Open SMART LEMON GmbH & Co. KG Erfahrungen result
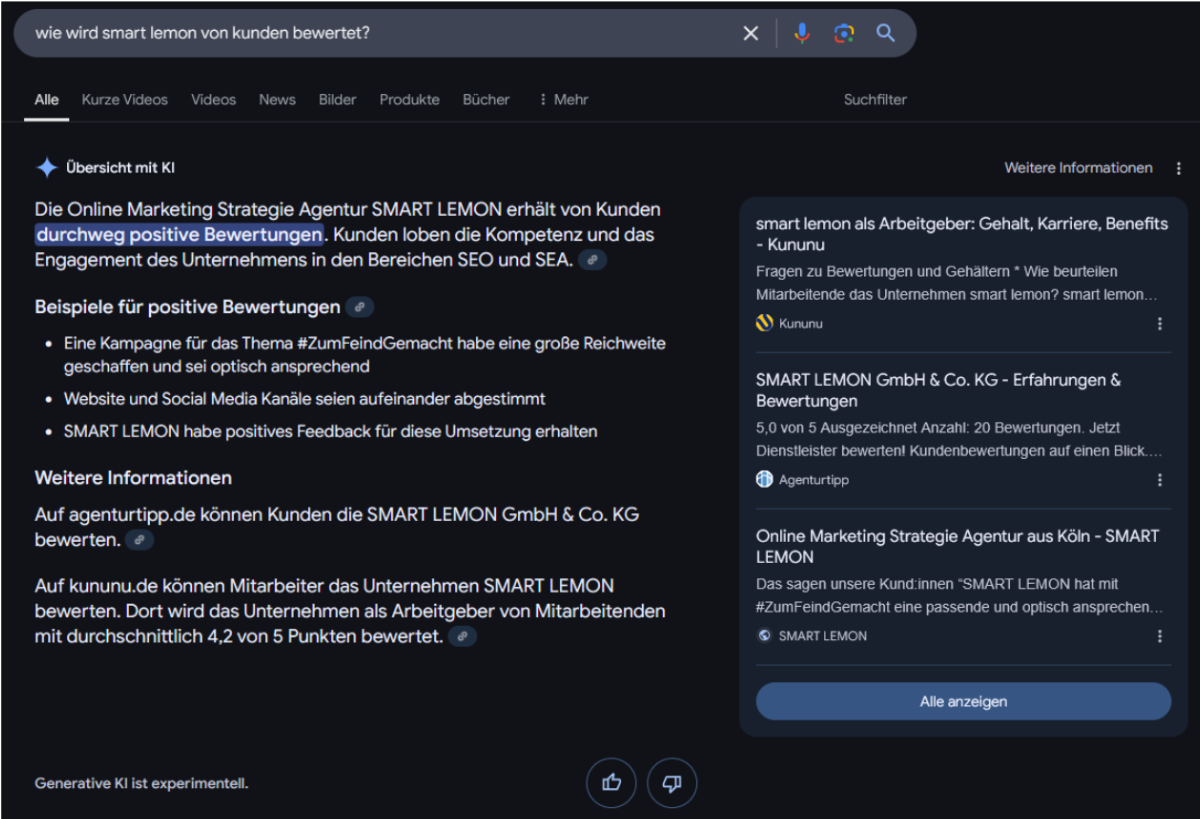Image resolution: width=1200 pixels, height=819 pixels. (x=939, y=390)
